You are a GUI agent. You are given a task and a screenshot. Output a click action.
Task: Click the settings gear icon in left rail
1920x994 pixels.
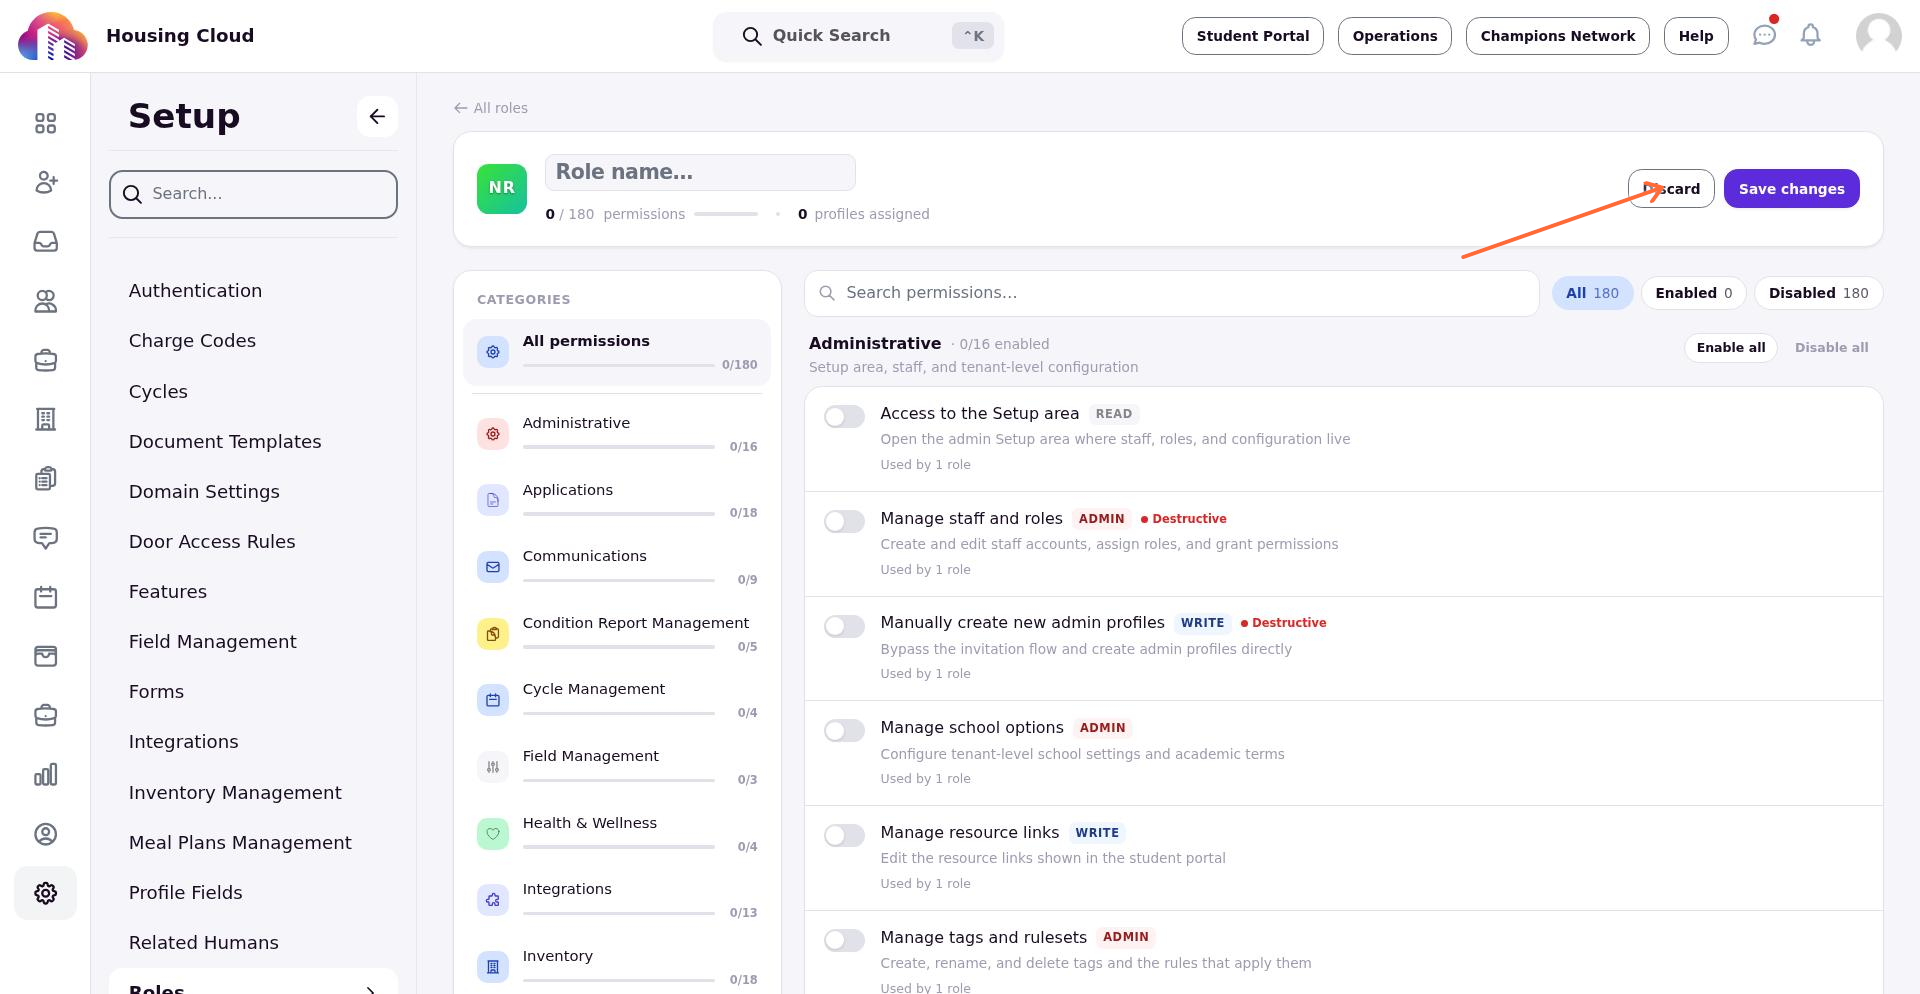pos(45,893)
